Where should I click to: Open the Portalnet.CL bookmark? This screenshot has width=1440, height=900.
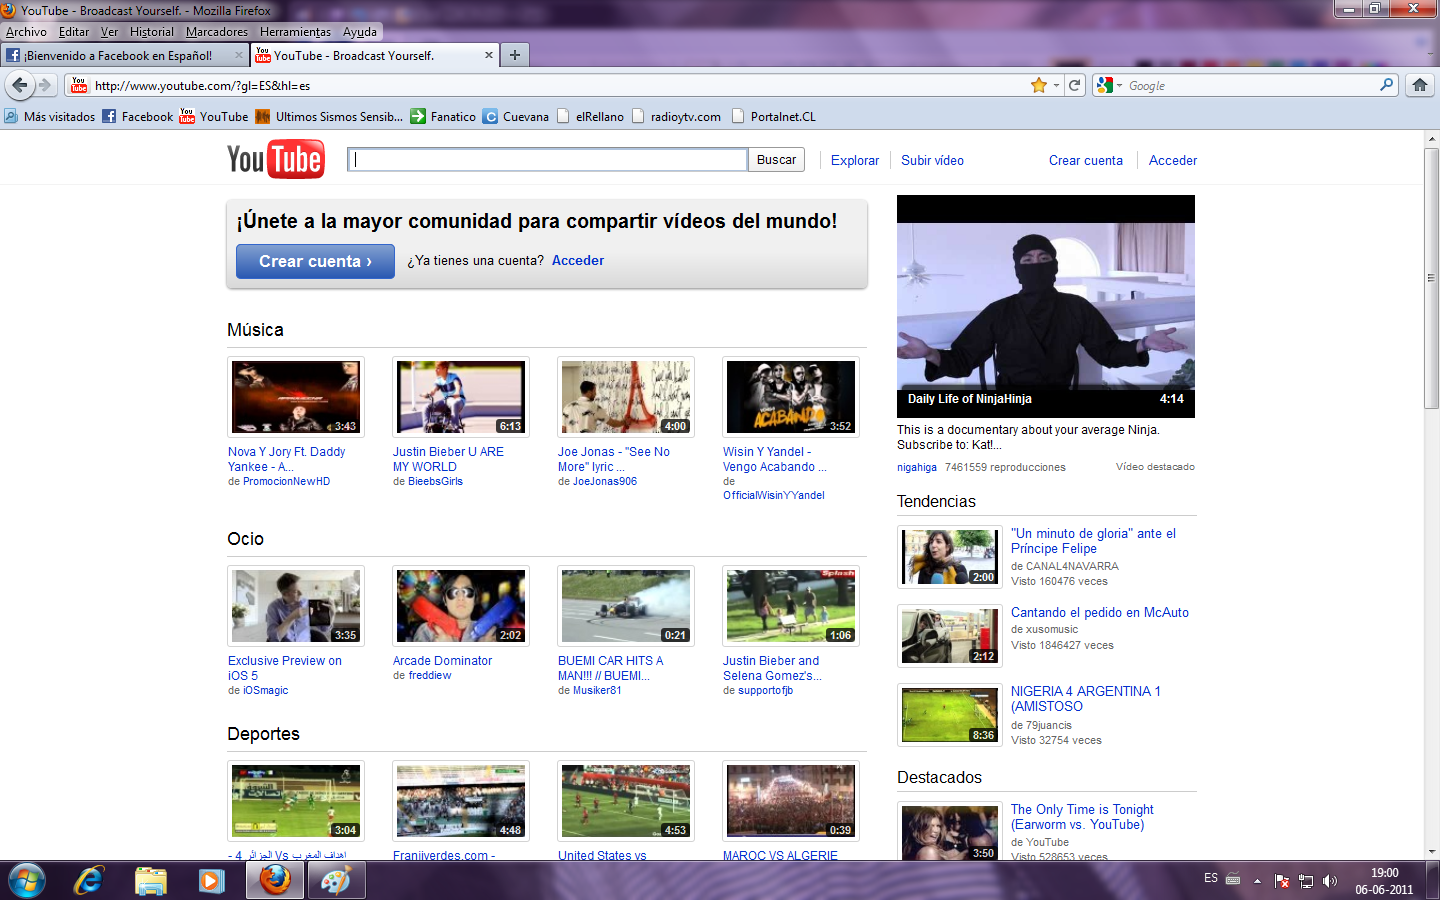pyautogui.click(x=774, y=116)
